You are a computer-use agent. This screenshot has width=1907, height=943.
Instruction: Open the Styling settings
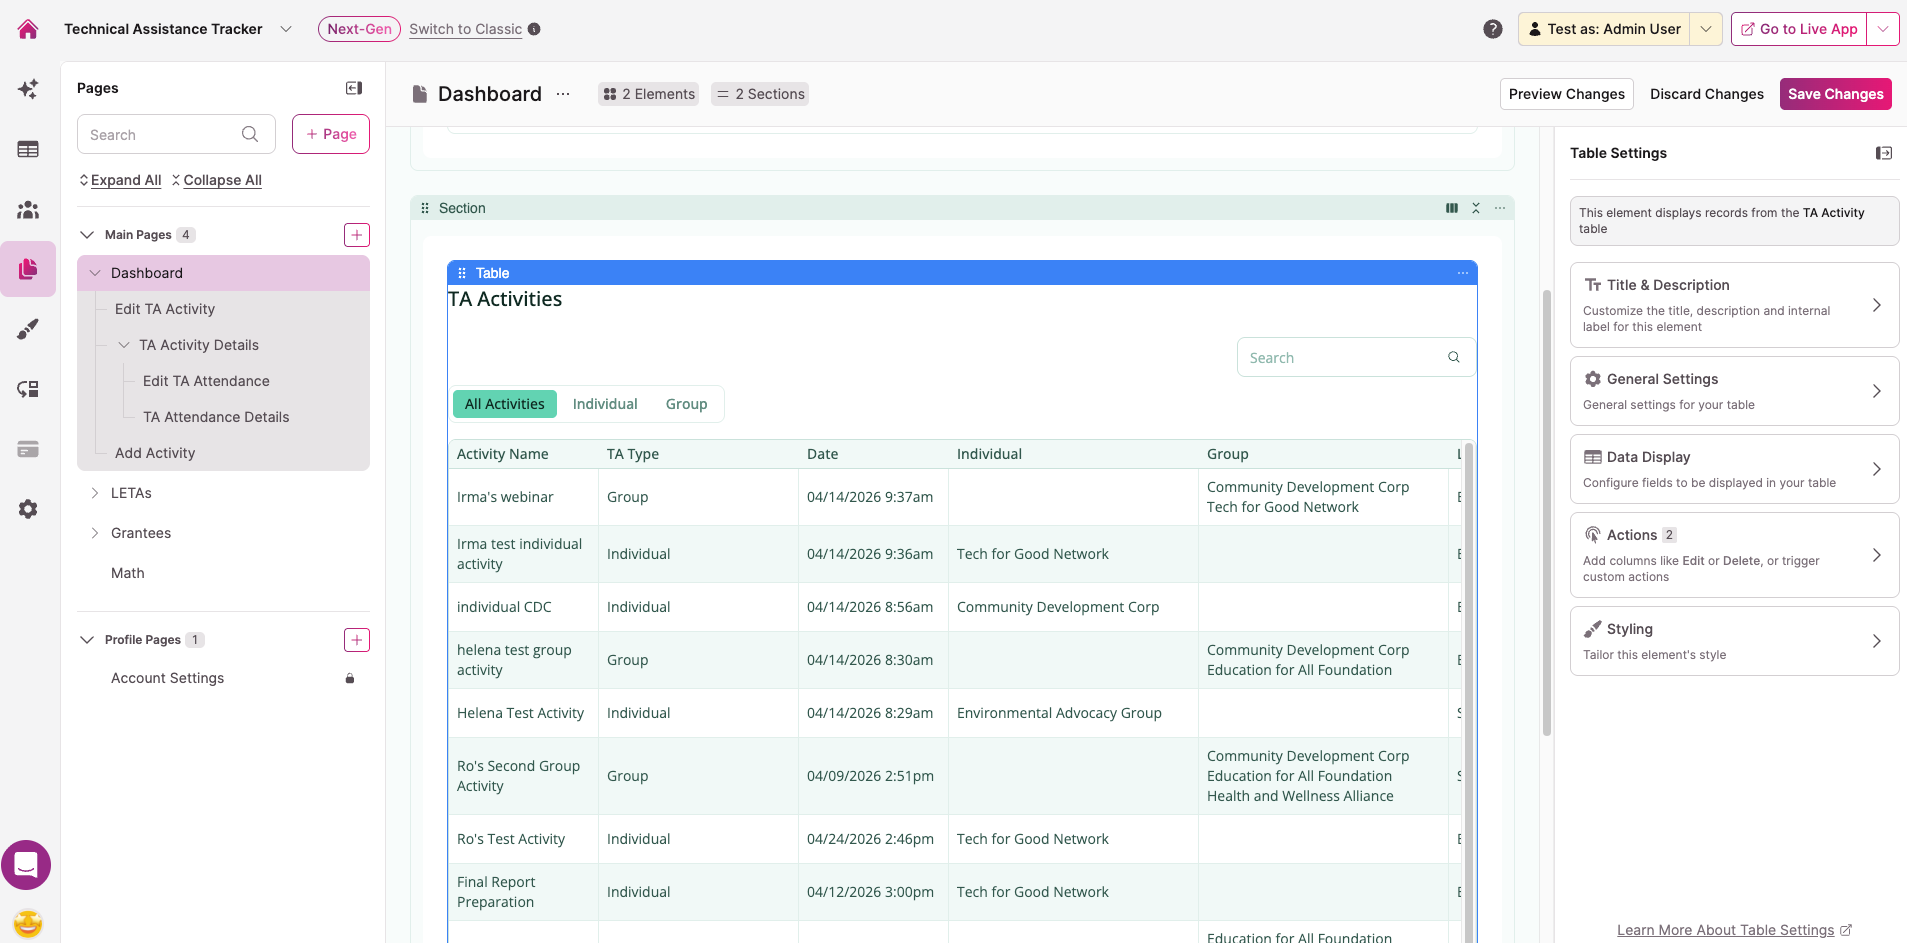point(1734,641)
